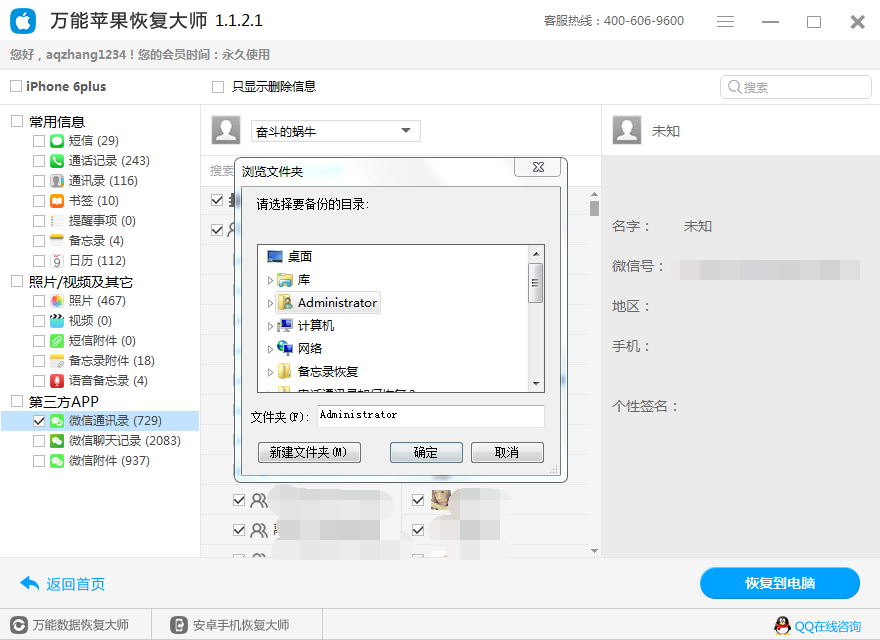Expand the 备忘录恢复 node in folder tree

(270, 372)
